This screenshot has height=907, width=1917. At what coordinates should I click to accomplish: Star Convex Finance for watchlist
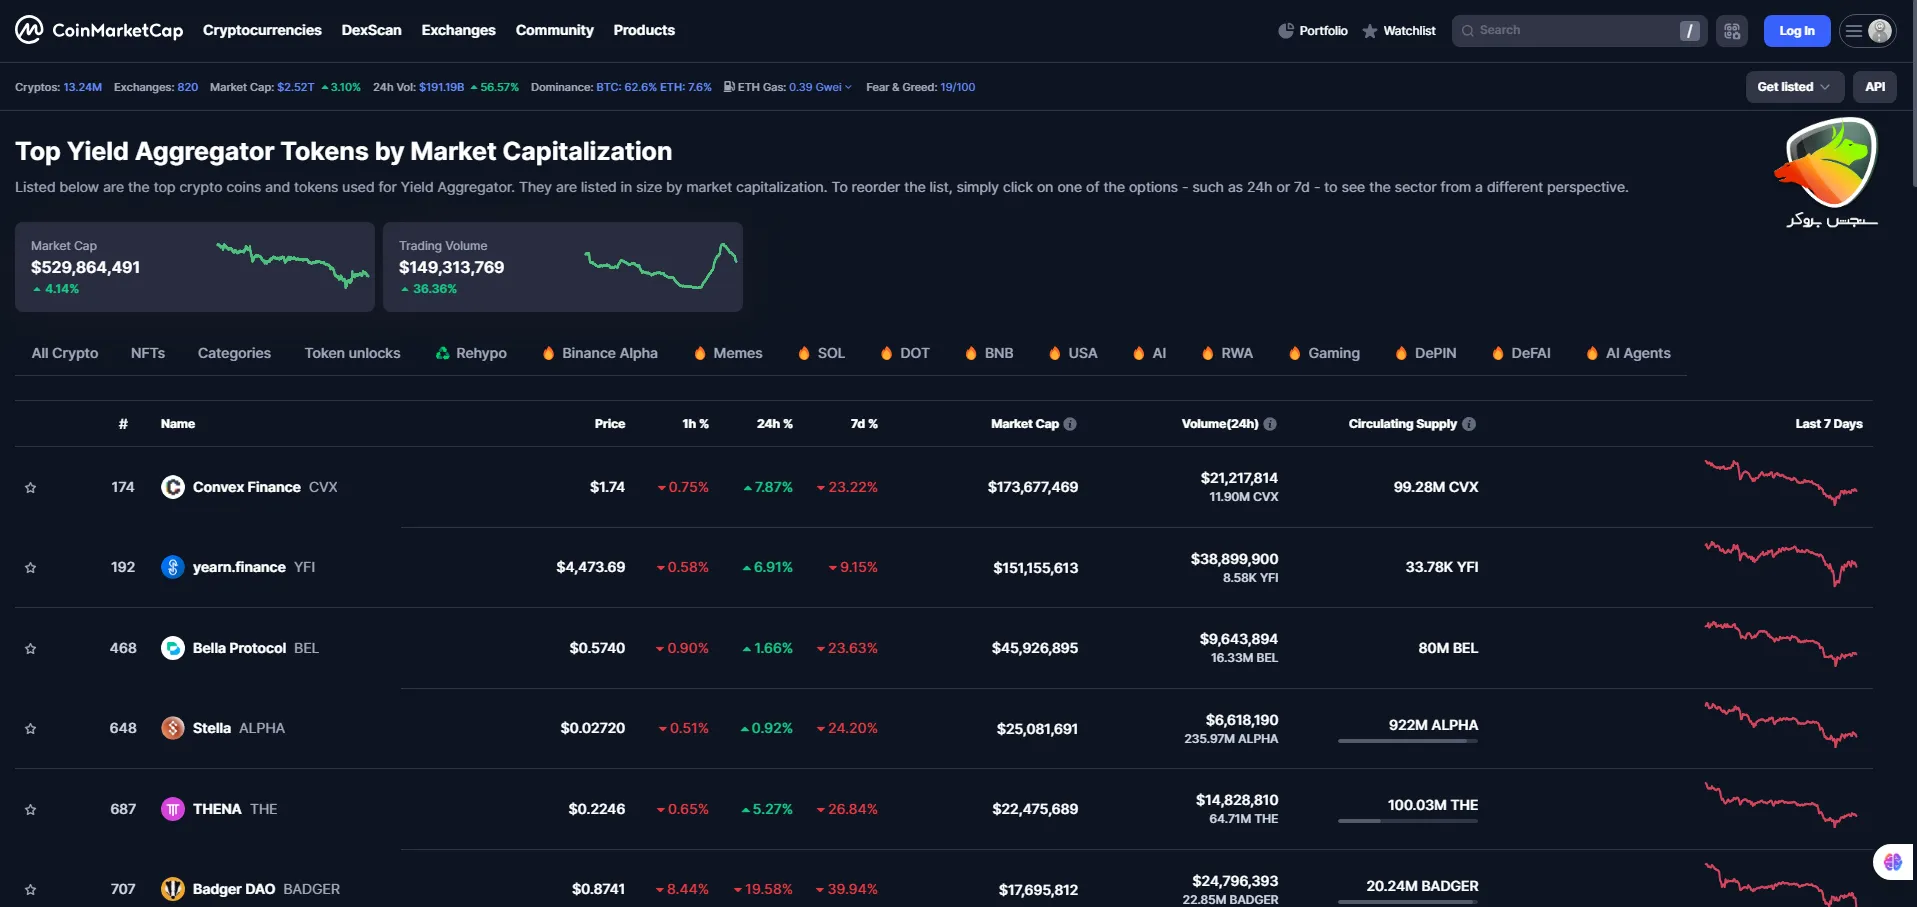(x=31, y=488)
